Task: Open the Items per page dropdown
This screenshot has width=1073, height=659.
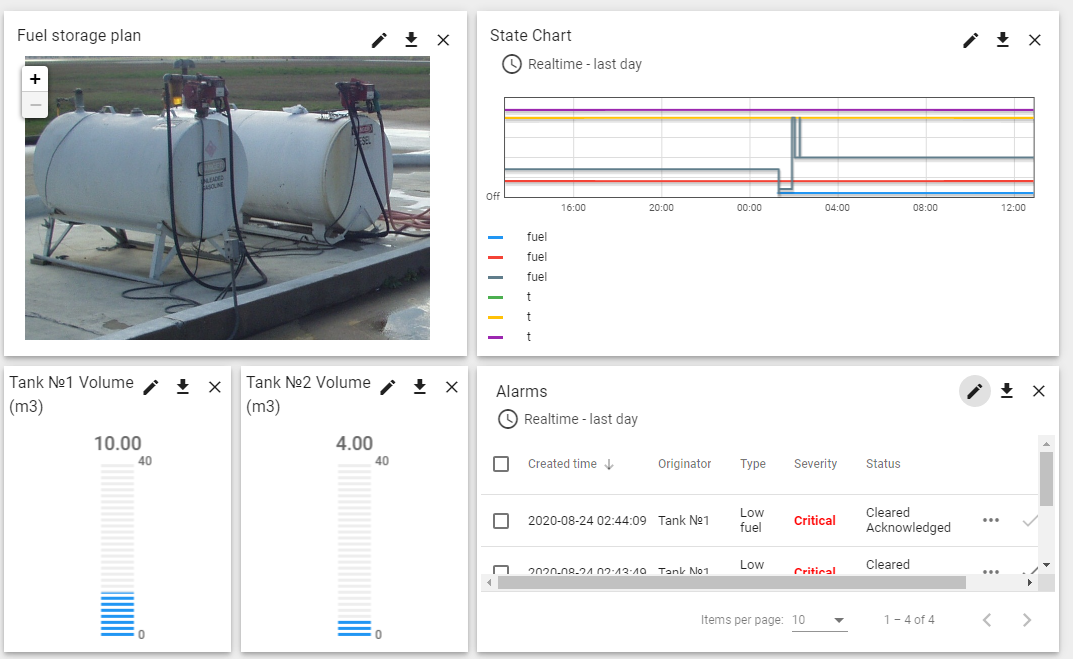Action: pyautogui.click(x=819, y=620)
